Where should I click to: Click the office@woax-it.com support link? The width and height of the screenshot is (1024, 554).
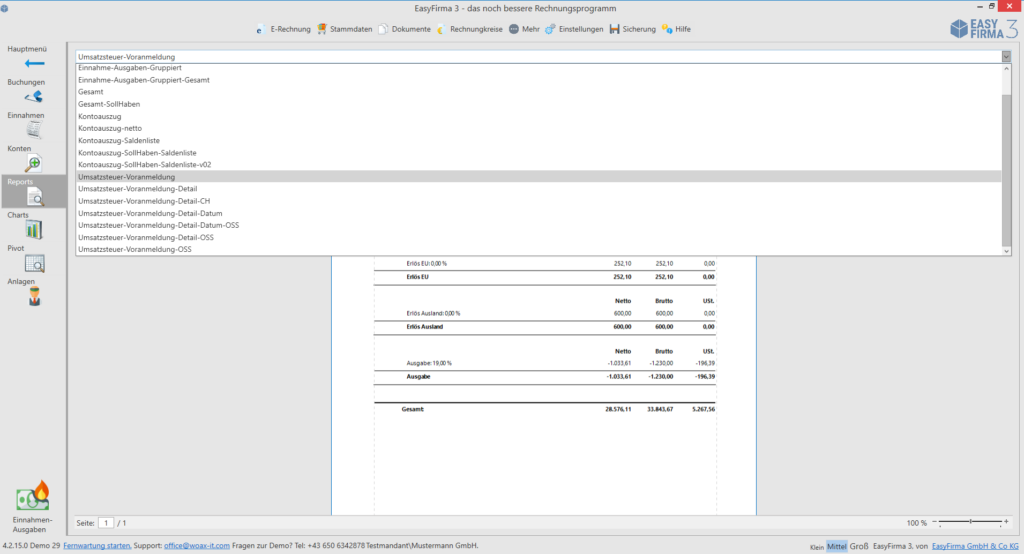197,546
